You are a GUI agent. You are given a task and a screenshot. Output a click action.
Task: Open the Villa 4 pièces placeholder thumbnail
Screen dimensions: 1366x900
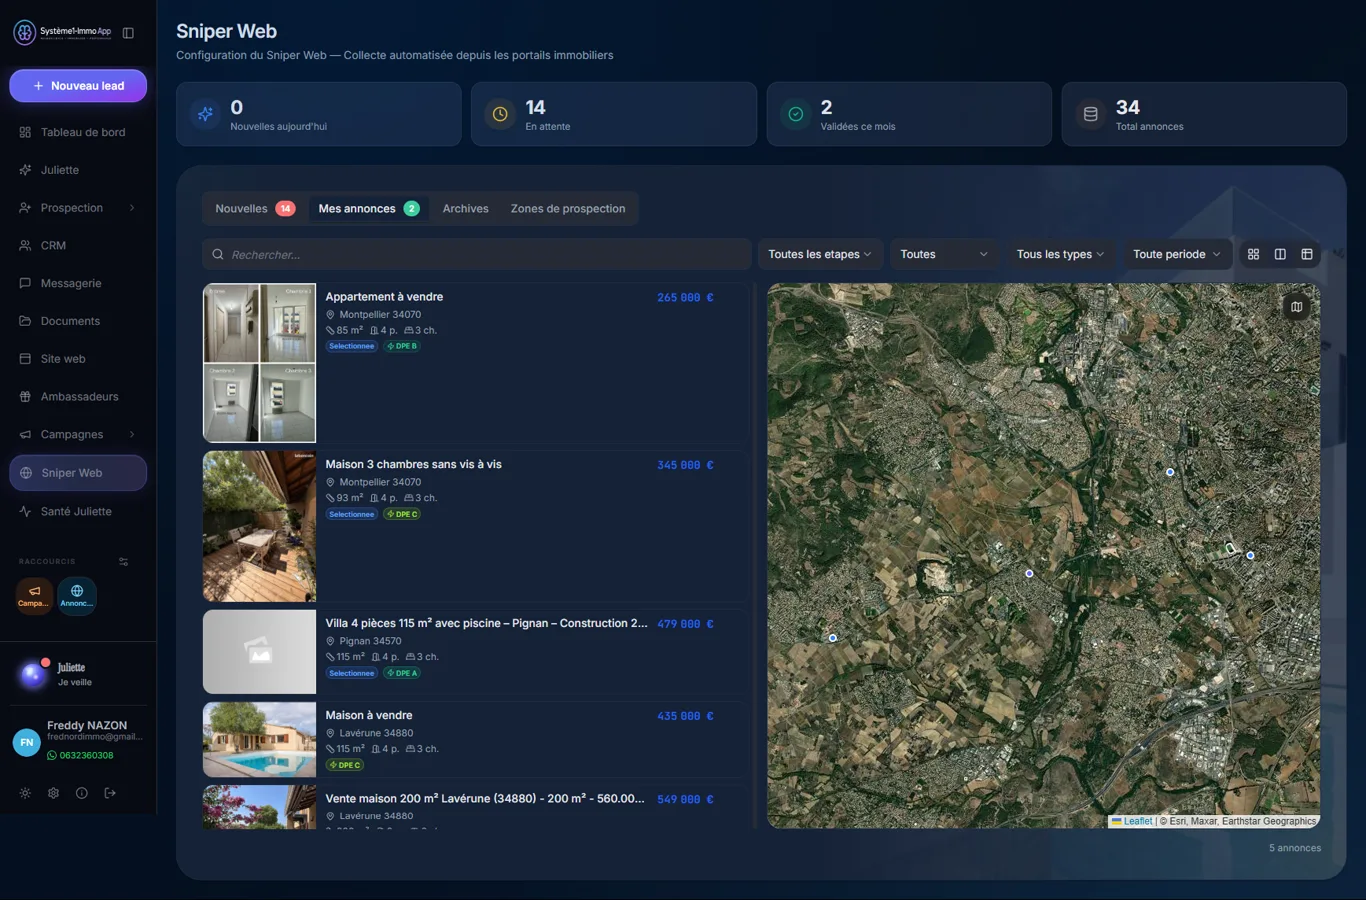click(x=259, y=652)
